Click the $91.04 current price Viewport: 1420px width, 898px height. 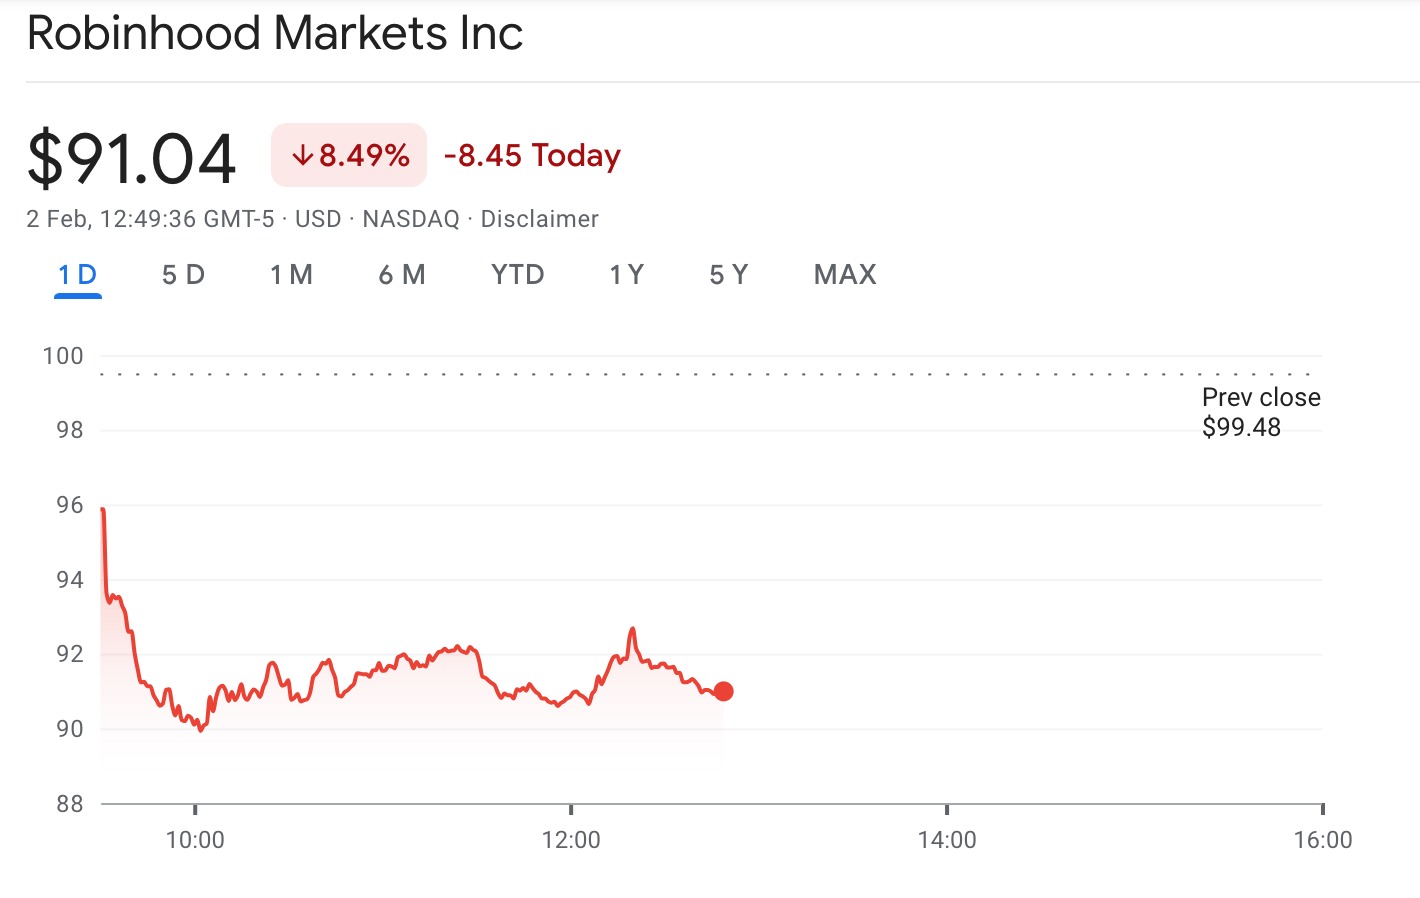(x=132, y=159)
